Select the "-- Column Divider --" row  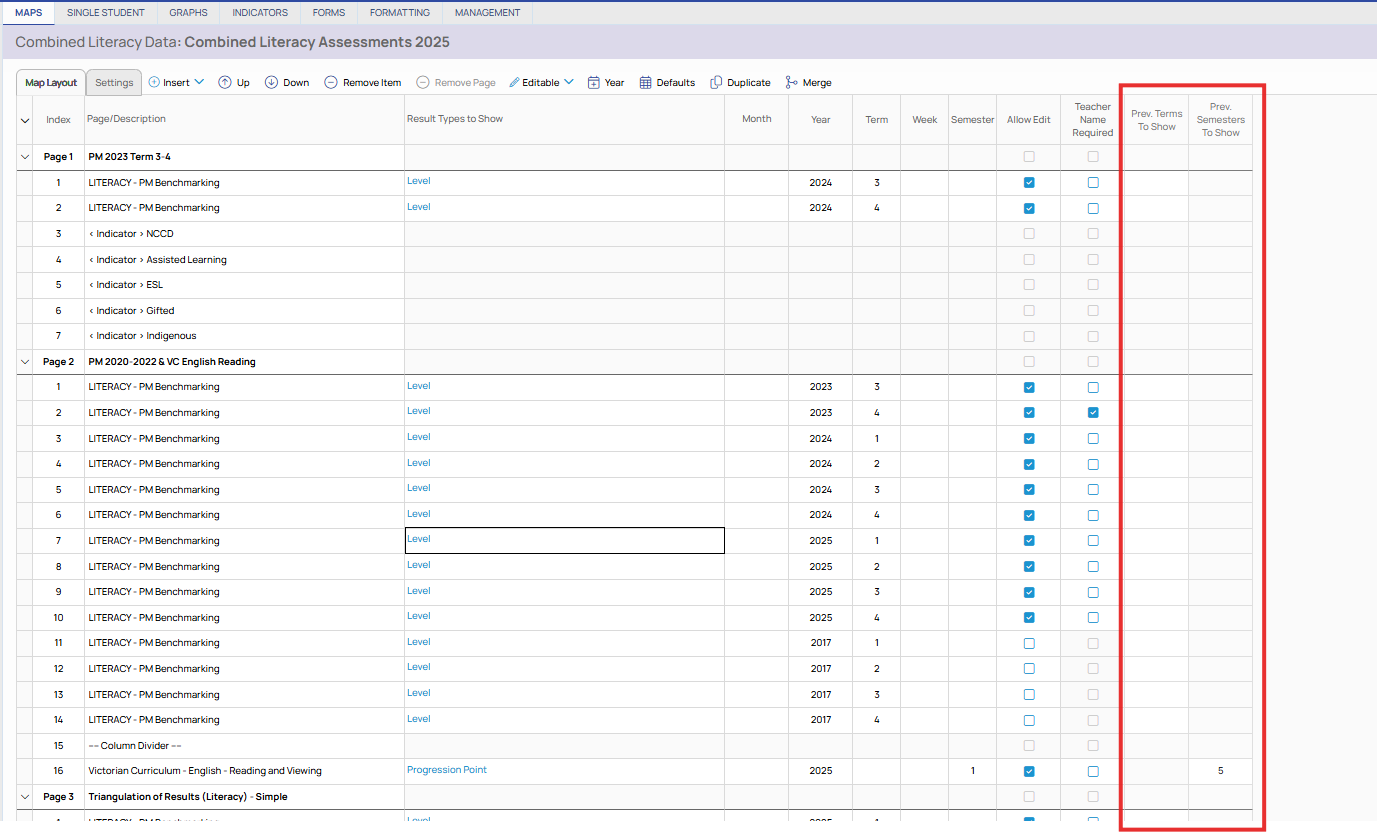tap(134, 746)
